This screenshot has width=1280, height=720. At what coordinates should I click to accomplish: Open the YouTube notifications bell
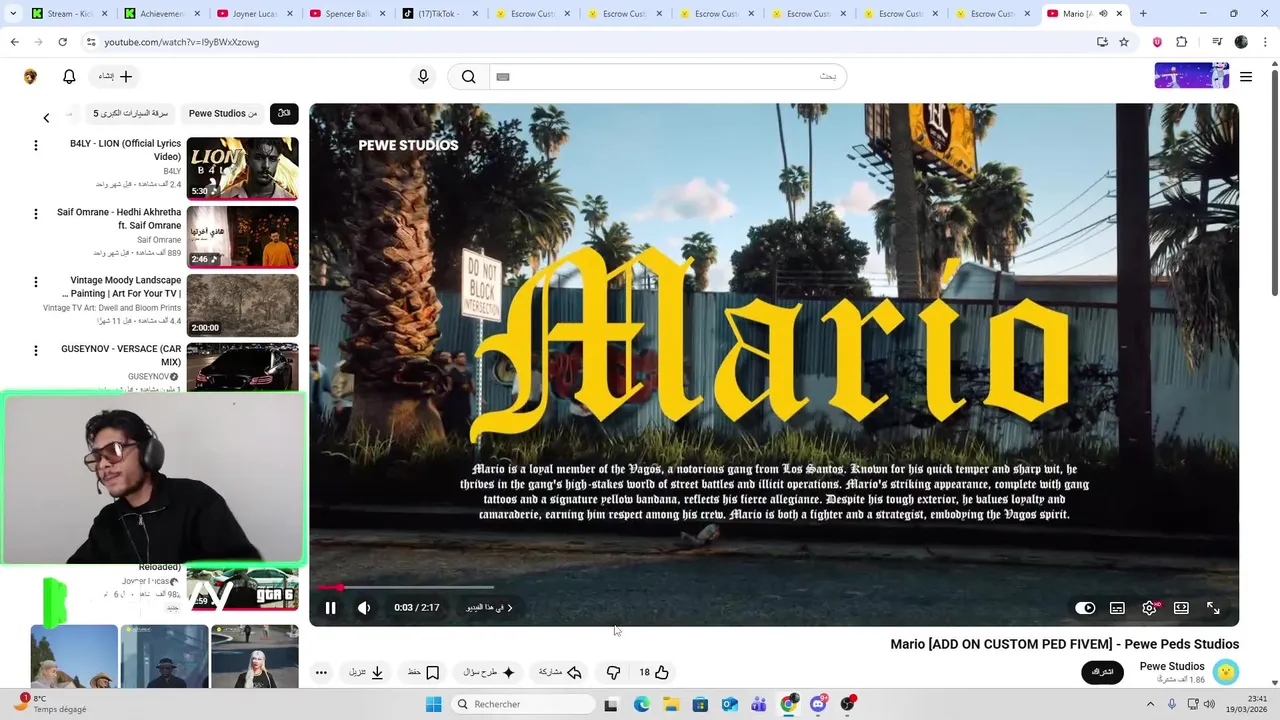coord(69,77)
